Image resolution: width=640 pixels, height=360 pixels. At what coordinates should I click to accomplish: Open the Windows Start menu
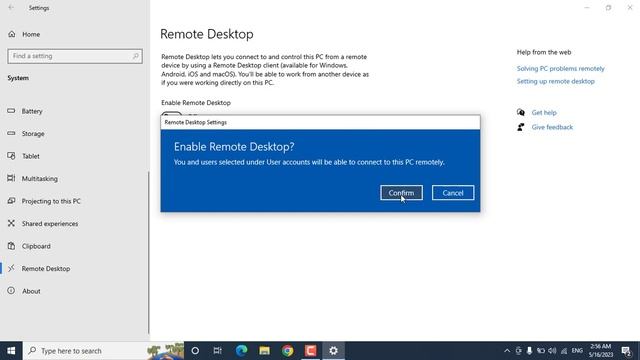[x=11, y=351]
